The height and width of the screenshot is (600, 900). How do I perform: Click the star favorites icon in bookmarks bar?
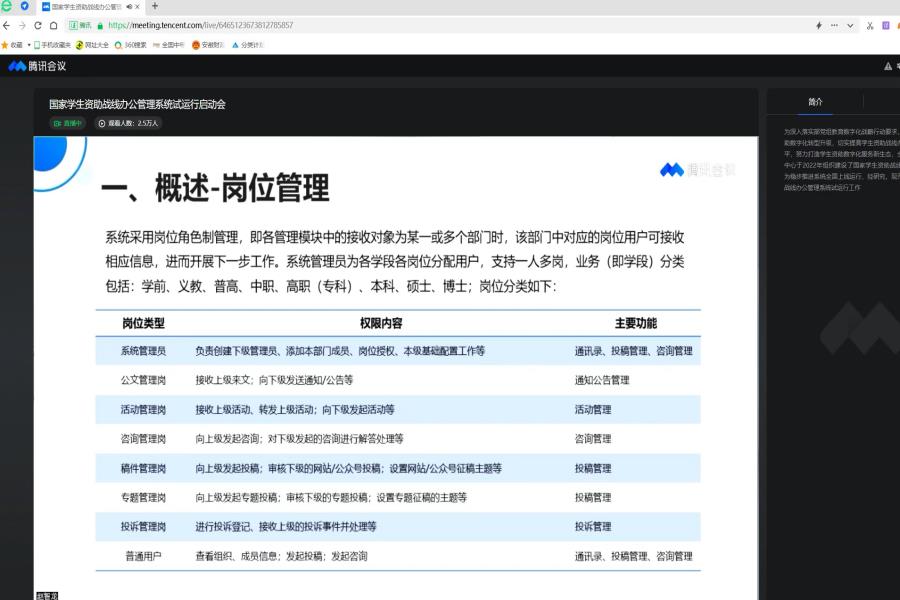coord(6,45)
